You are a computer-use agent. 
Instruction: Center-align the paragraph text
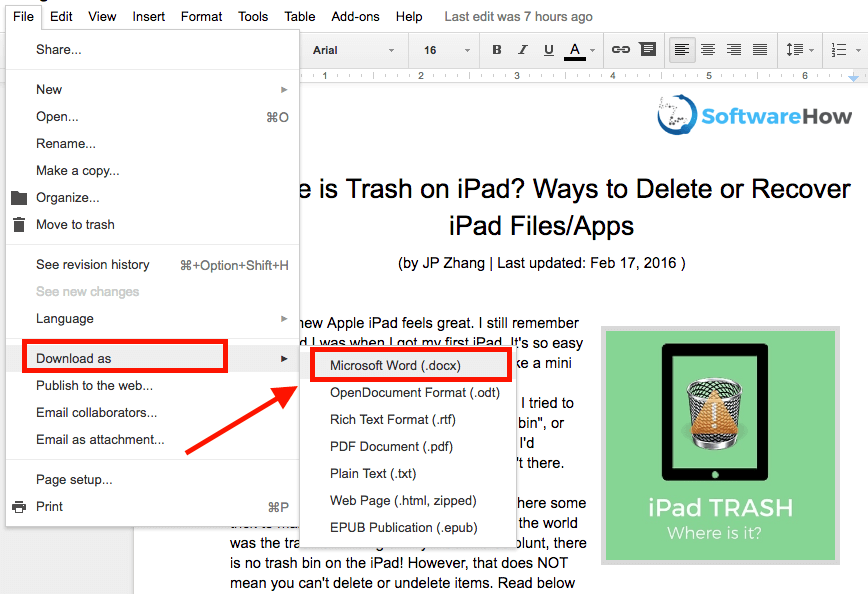tap(708, 50)
